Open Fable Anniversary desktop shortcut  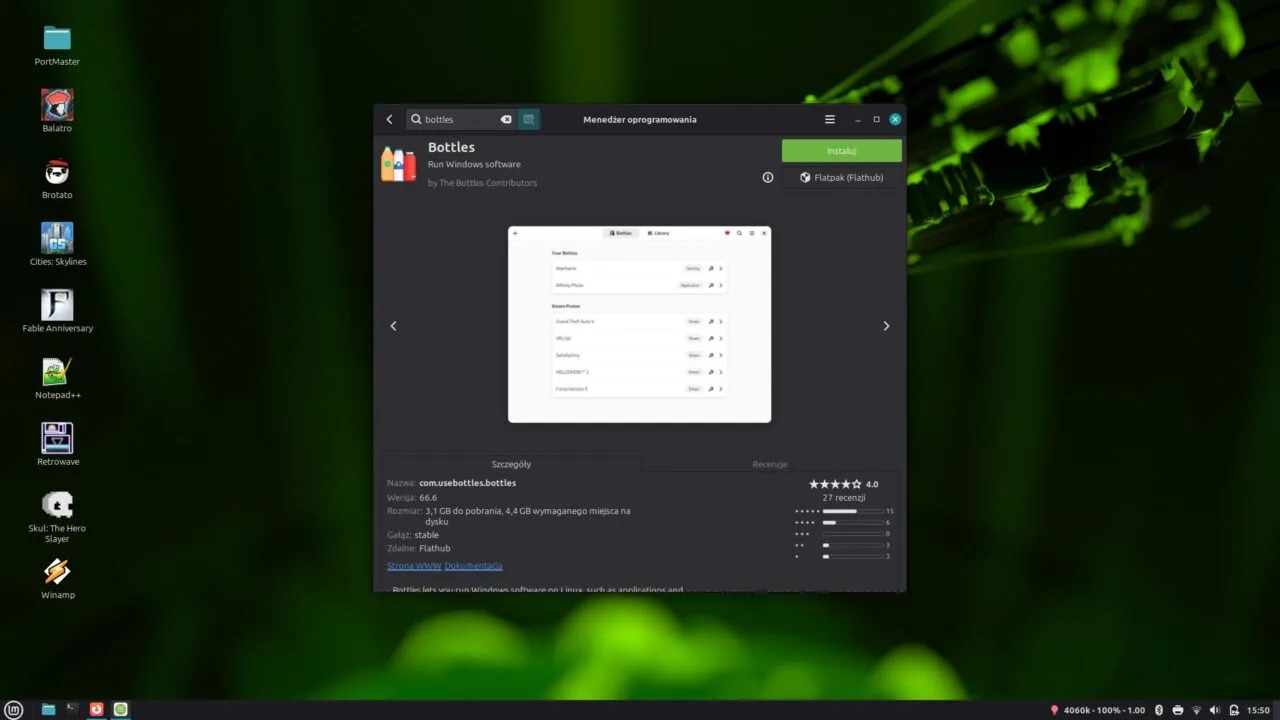pyautogui.click(x=57, y=311)
